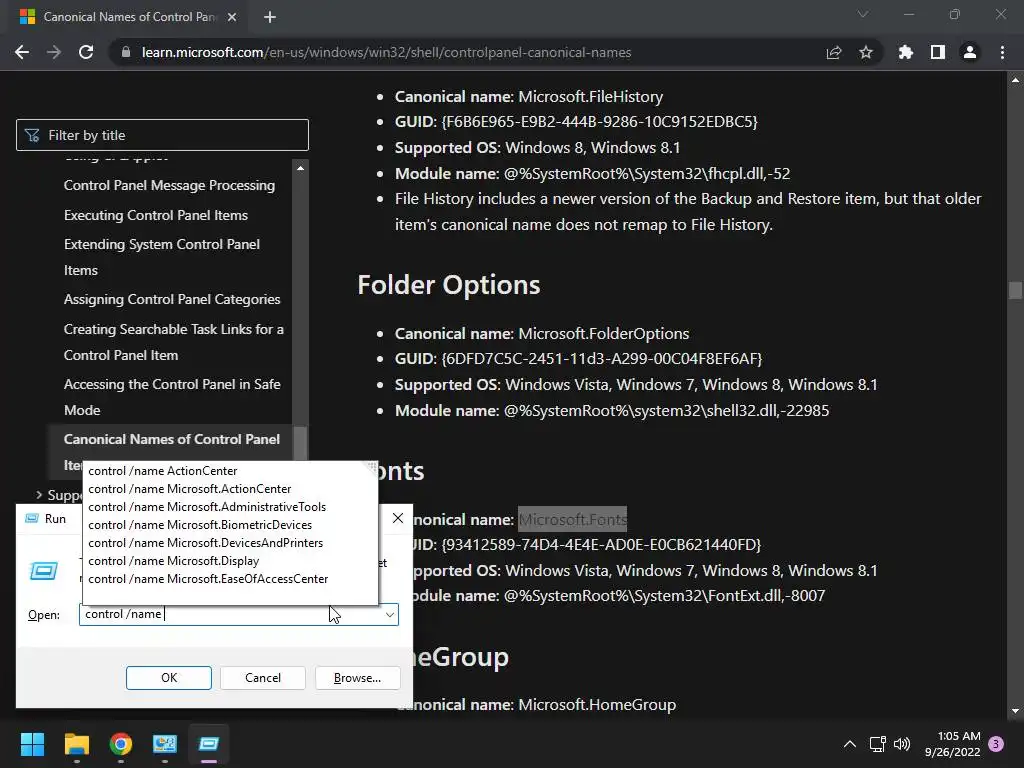Click sidebar scrollbar up arrow
The image size is (1024, 768).
click(x=300, y=168)
